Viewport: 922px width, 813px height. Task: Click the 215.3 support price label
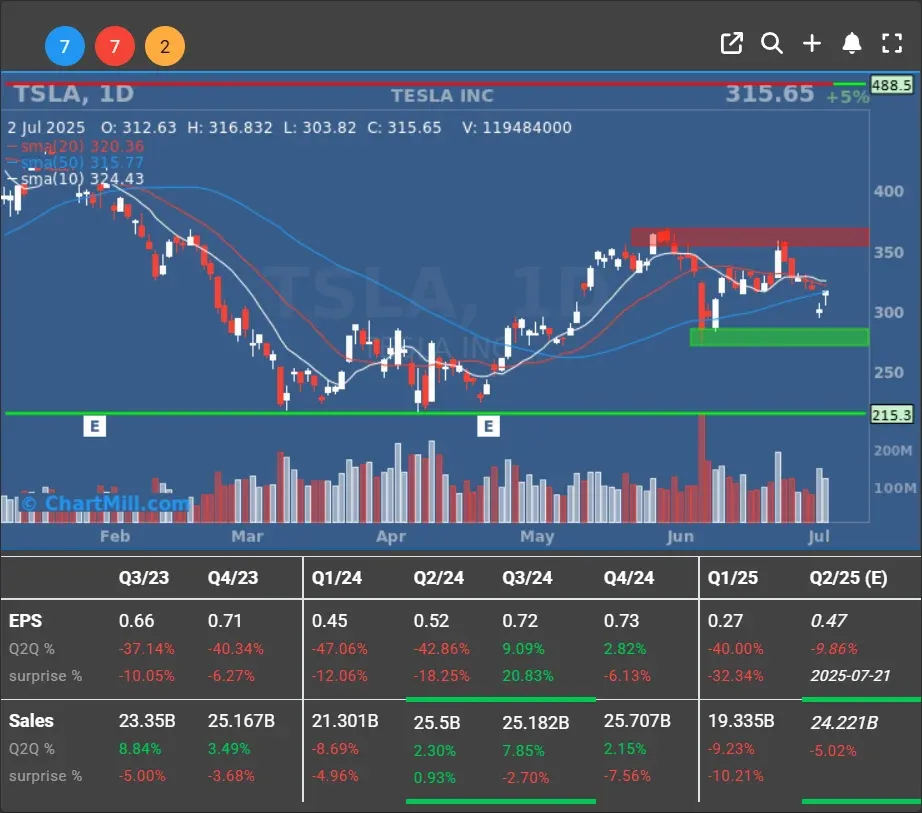pyautogui.click(x=891, y=414)
